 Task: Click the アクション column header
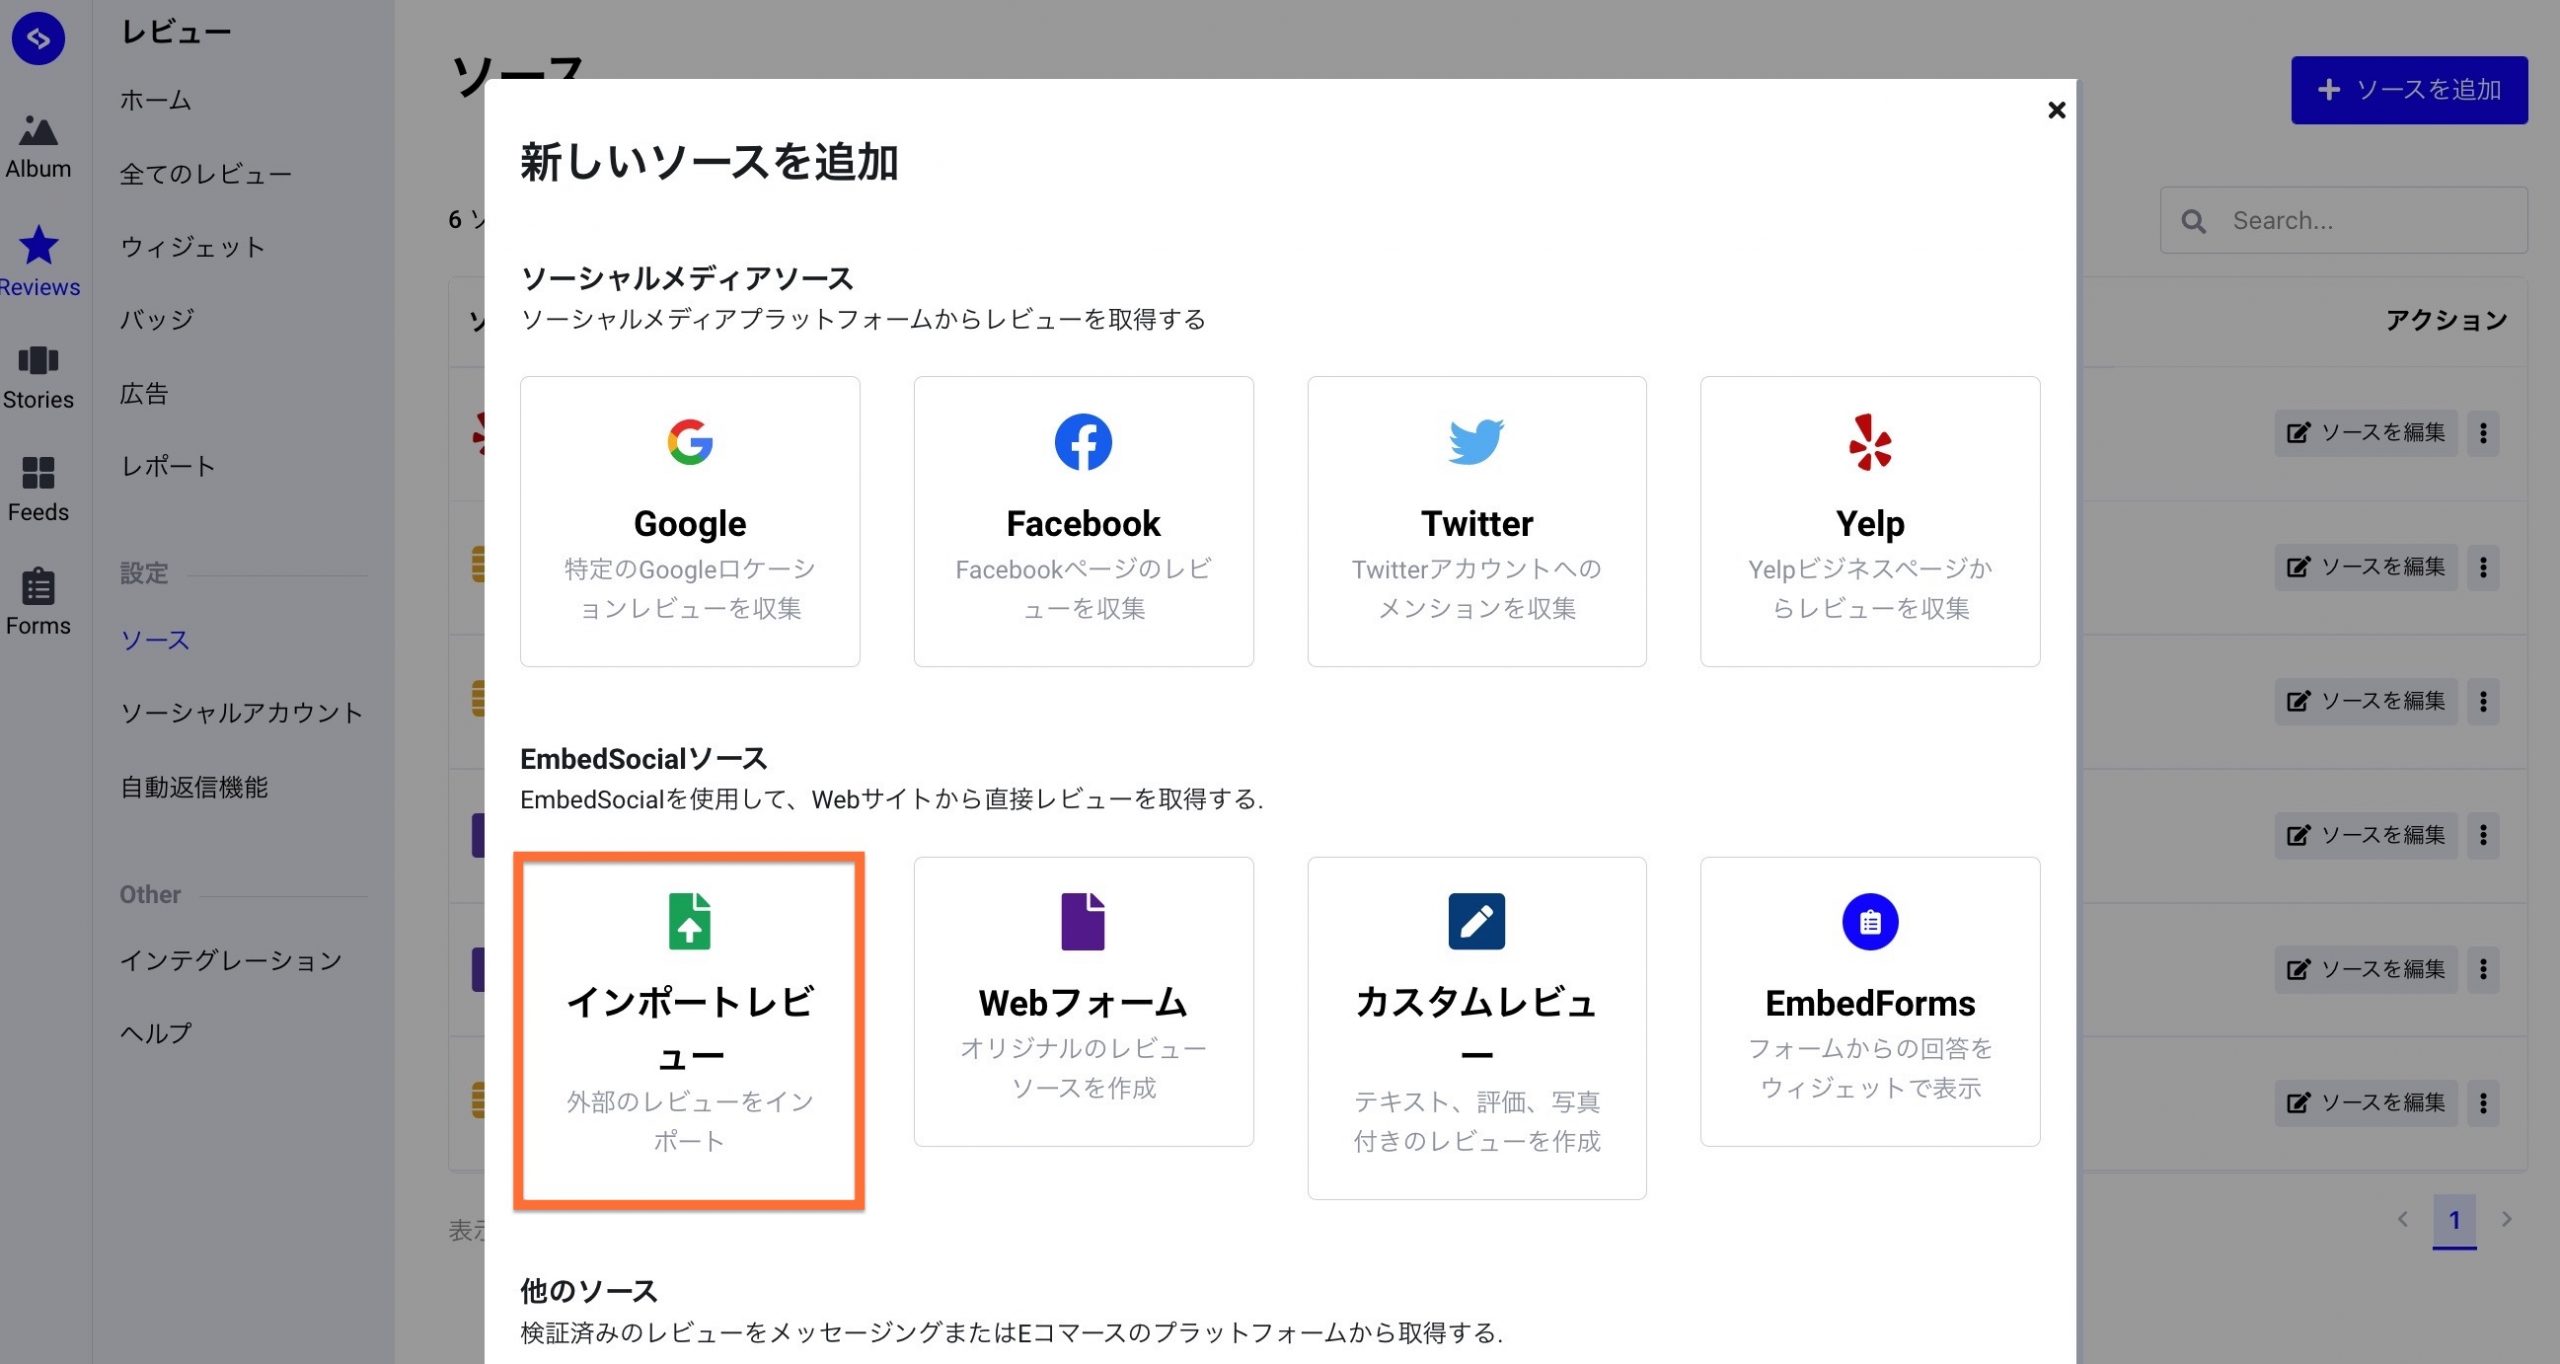(x=2446, y=320)
